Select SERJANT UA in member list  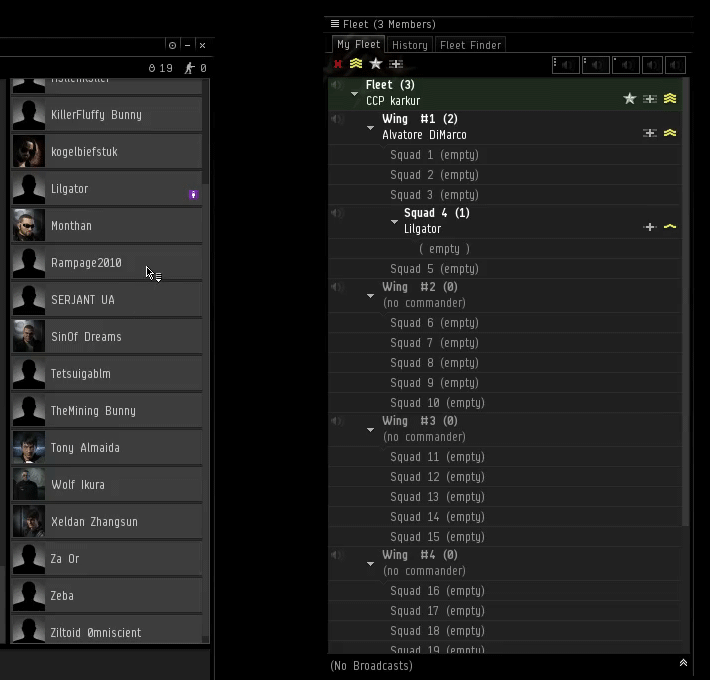(x=107, y=300)
